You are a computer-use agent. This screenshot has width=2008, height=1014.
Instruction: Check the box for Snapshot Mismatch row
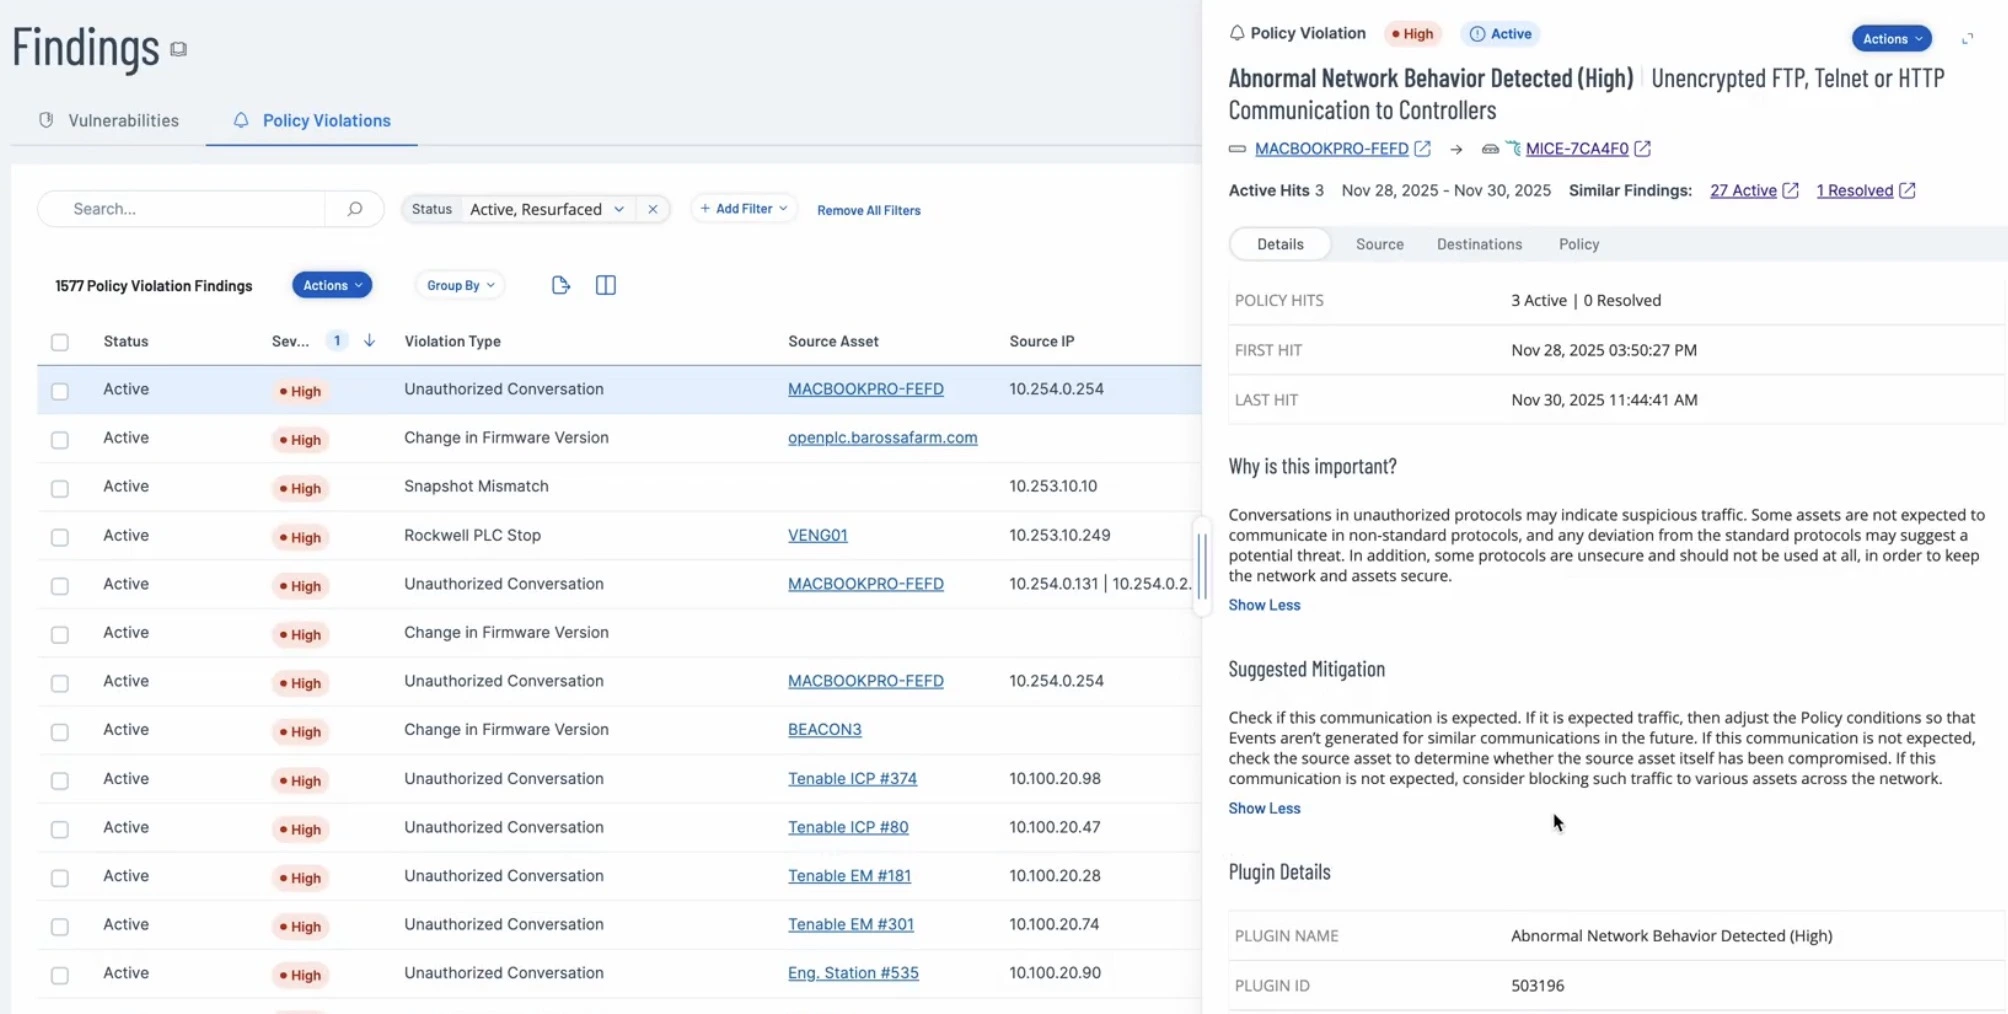point(60,488)
